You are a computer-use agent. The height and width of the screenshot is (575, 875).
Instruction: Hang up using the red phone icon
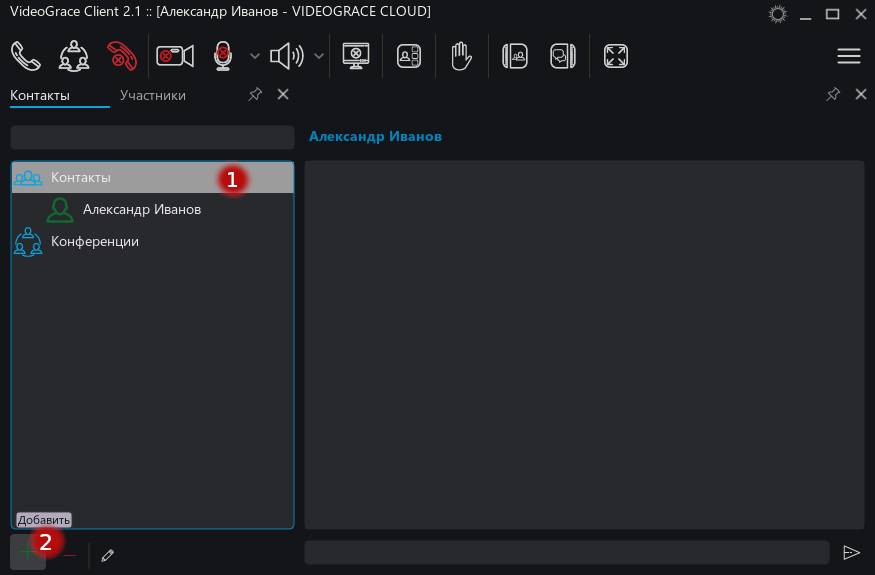click(122, 56)
